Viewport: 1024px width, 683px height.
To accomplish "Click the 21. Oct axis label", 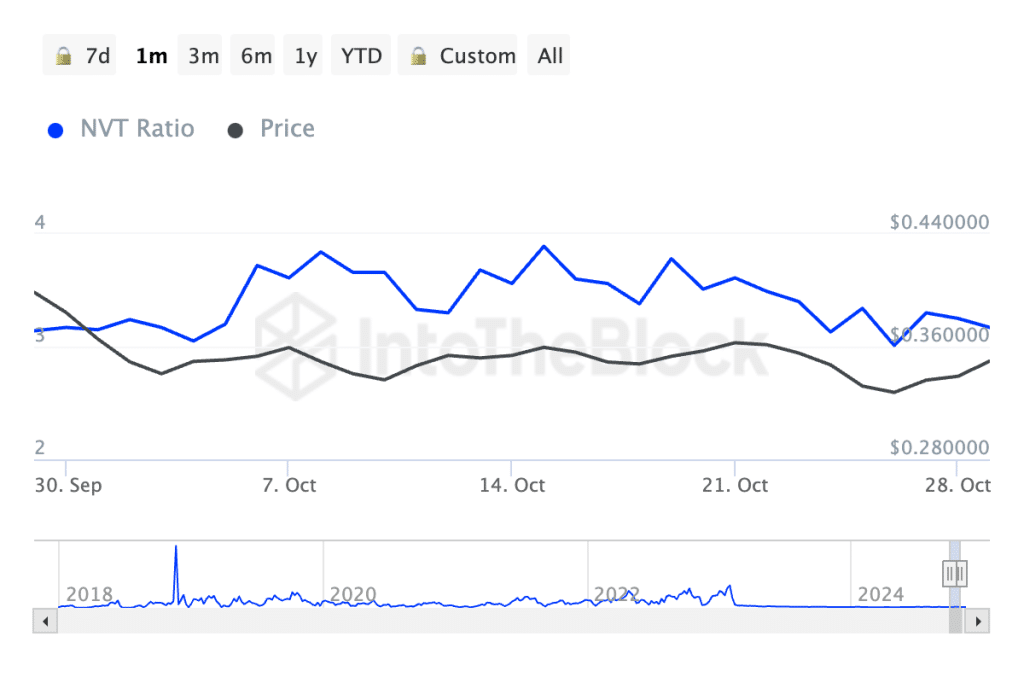I will (x=735, y=485).
